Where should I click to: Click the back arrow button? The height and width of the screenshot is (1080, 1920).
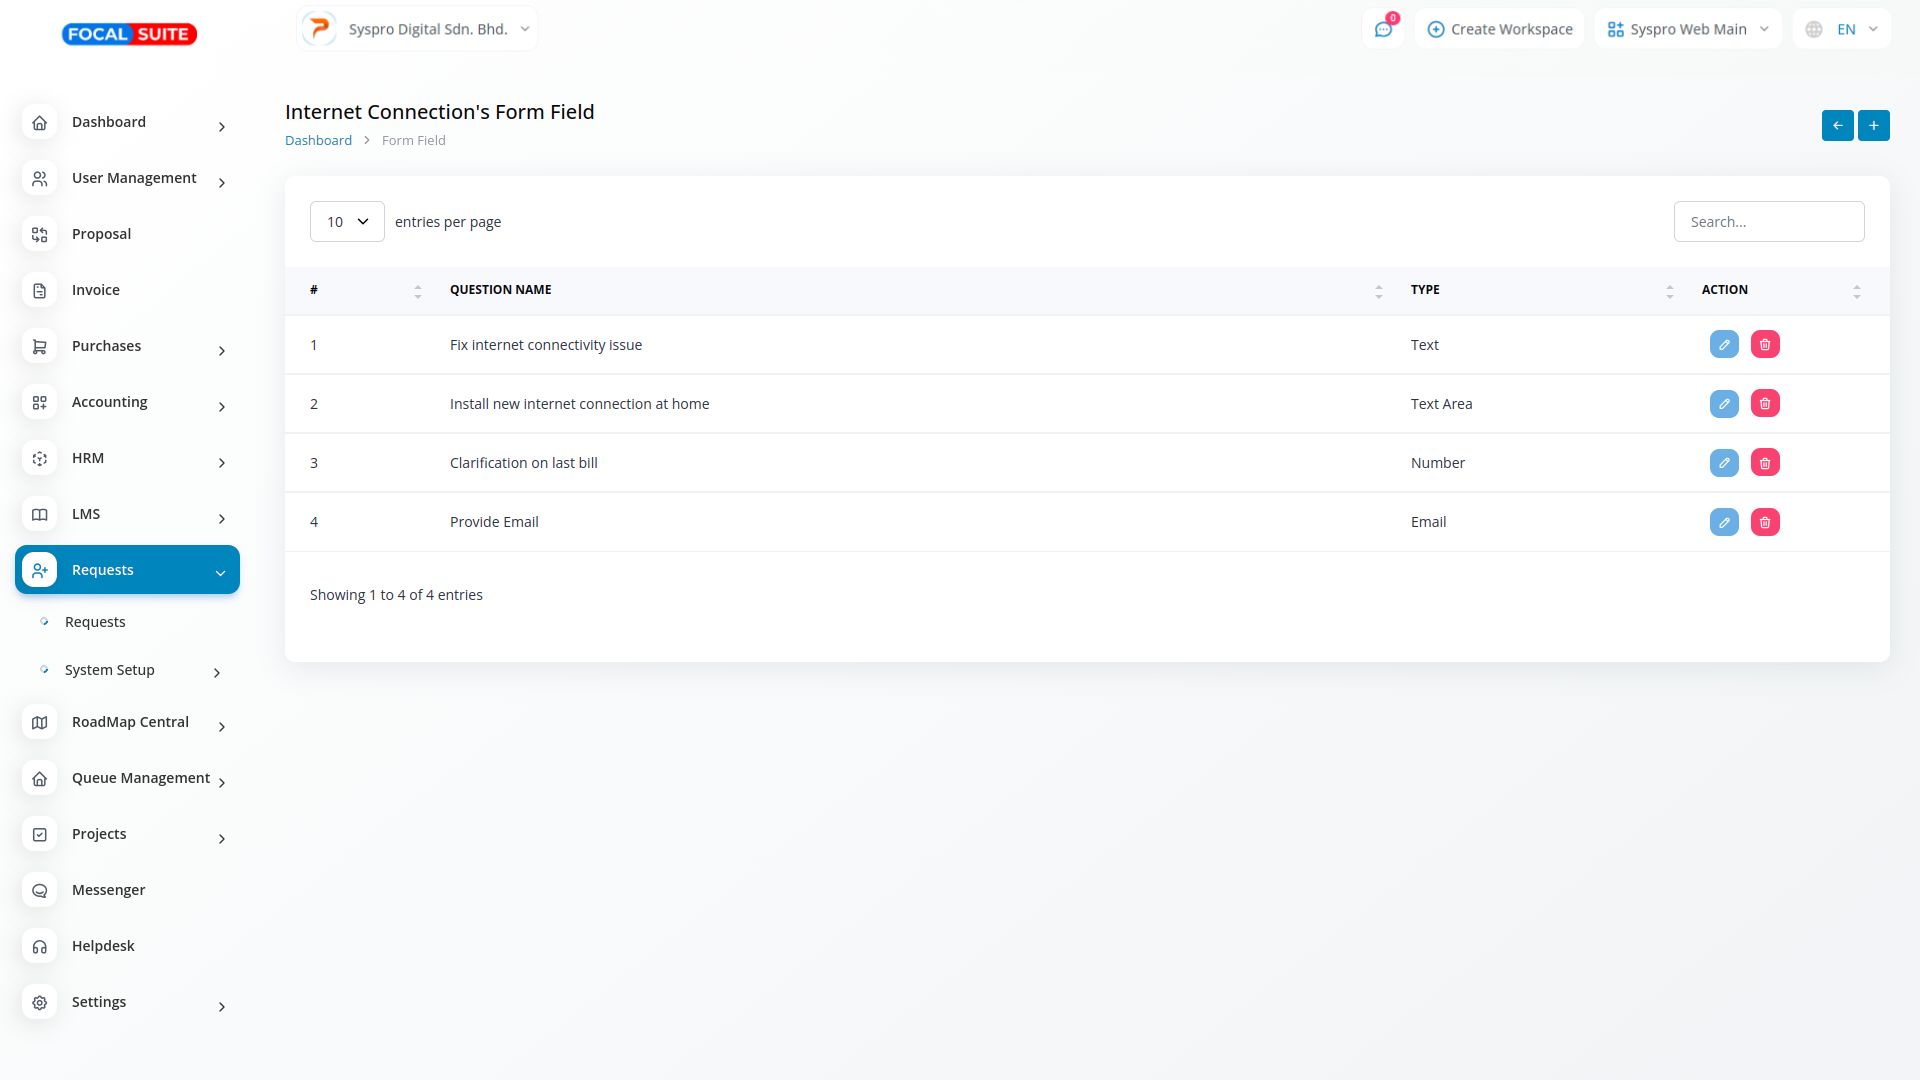(x=1837, y=126)
